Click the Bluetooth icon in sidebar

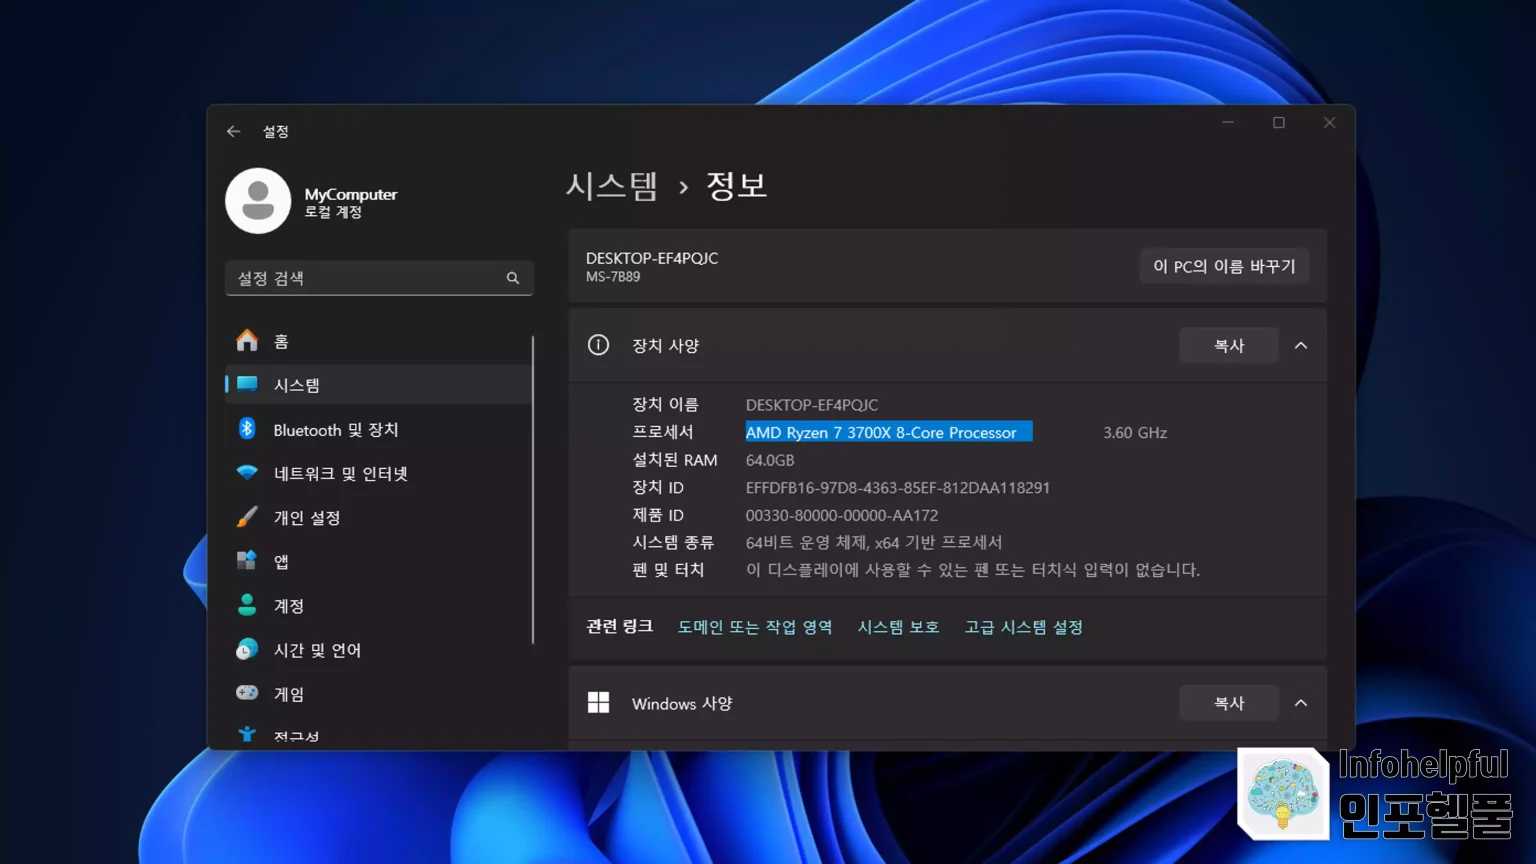tap(247, 428)
